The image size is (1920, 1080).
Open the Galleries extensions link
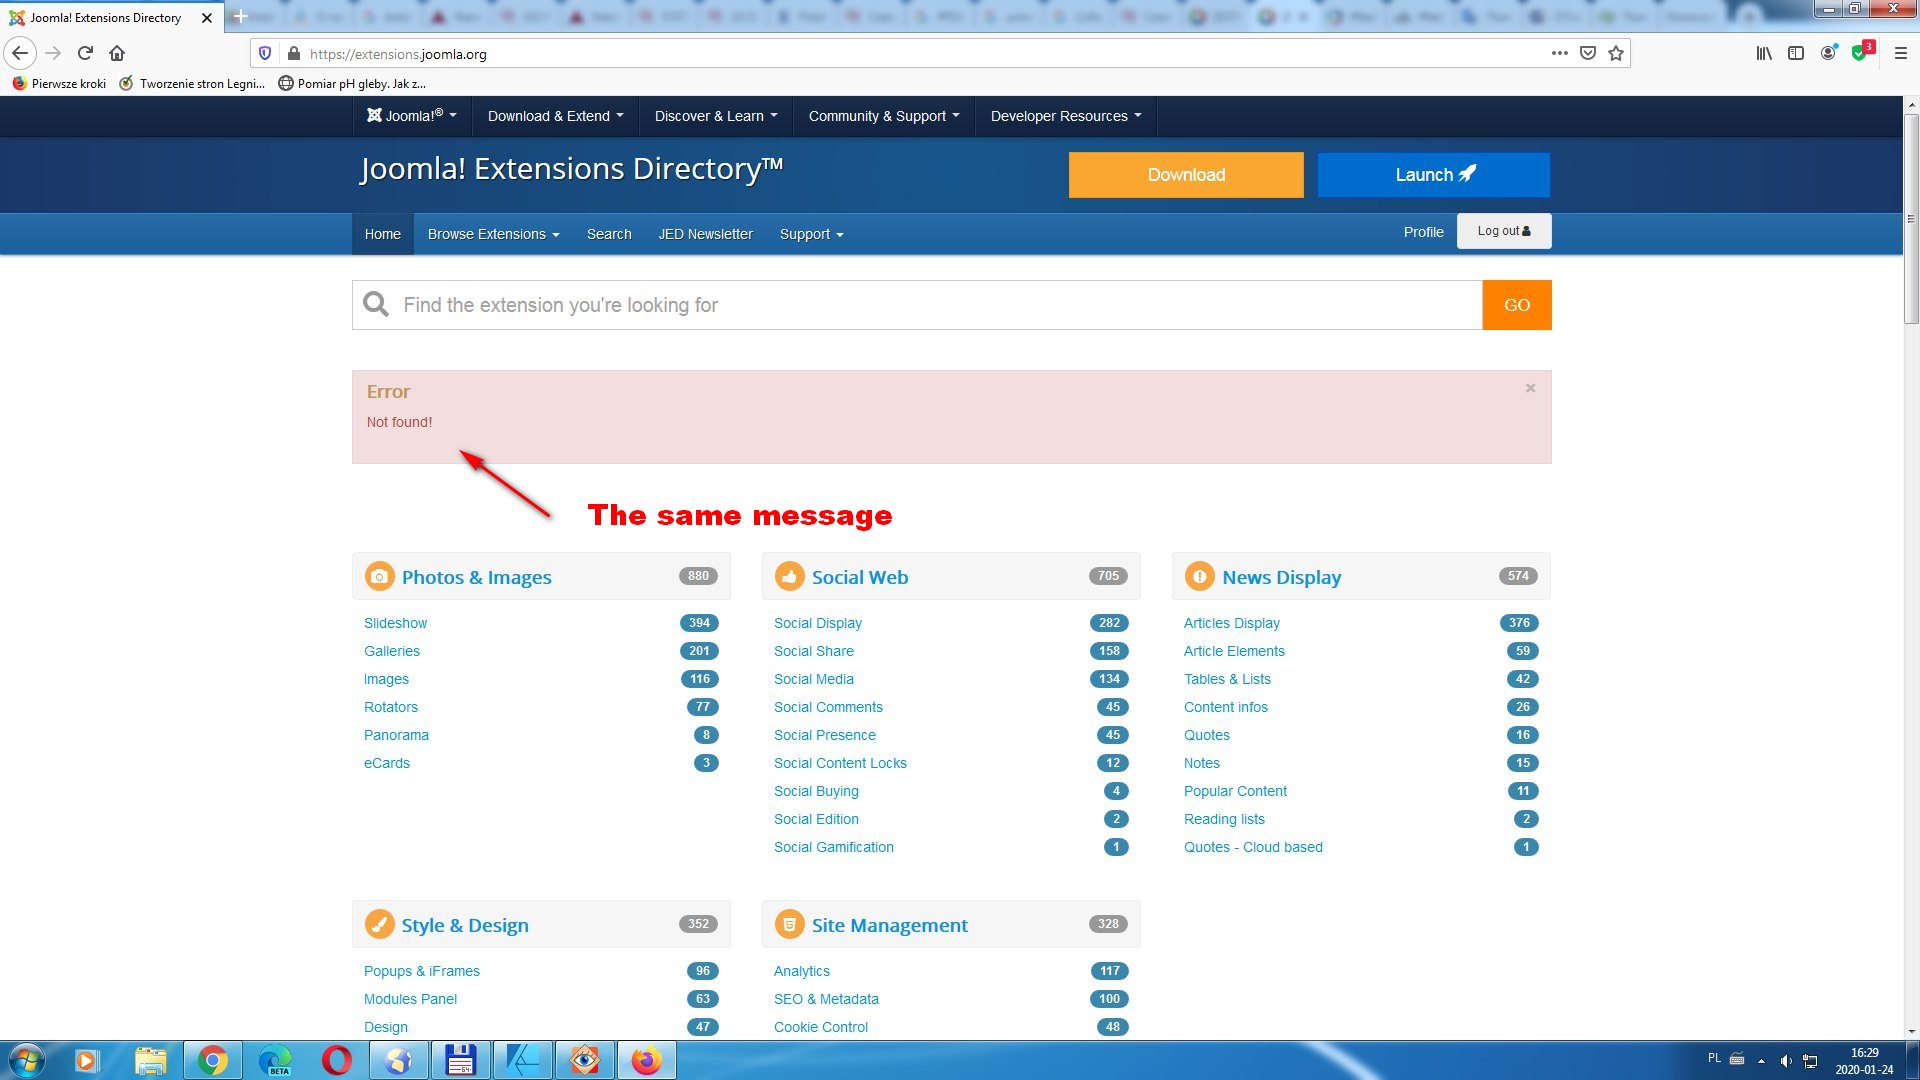point(391,651)
